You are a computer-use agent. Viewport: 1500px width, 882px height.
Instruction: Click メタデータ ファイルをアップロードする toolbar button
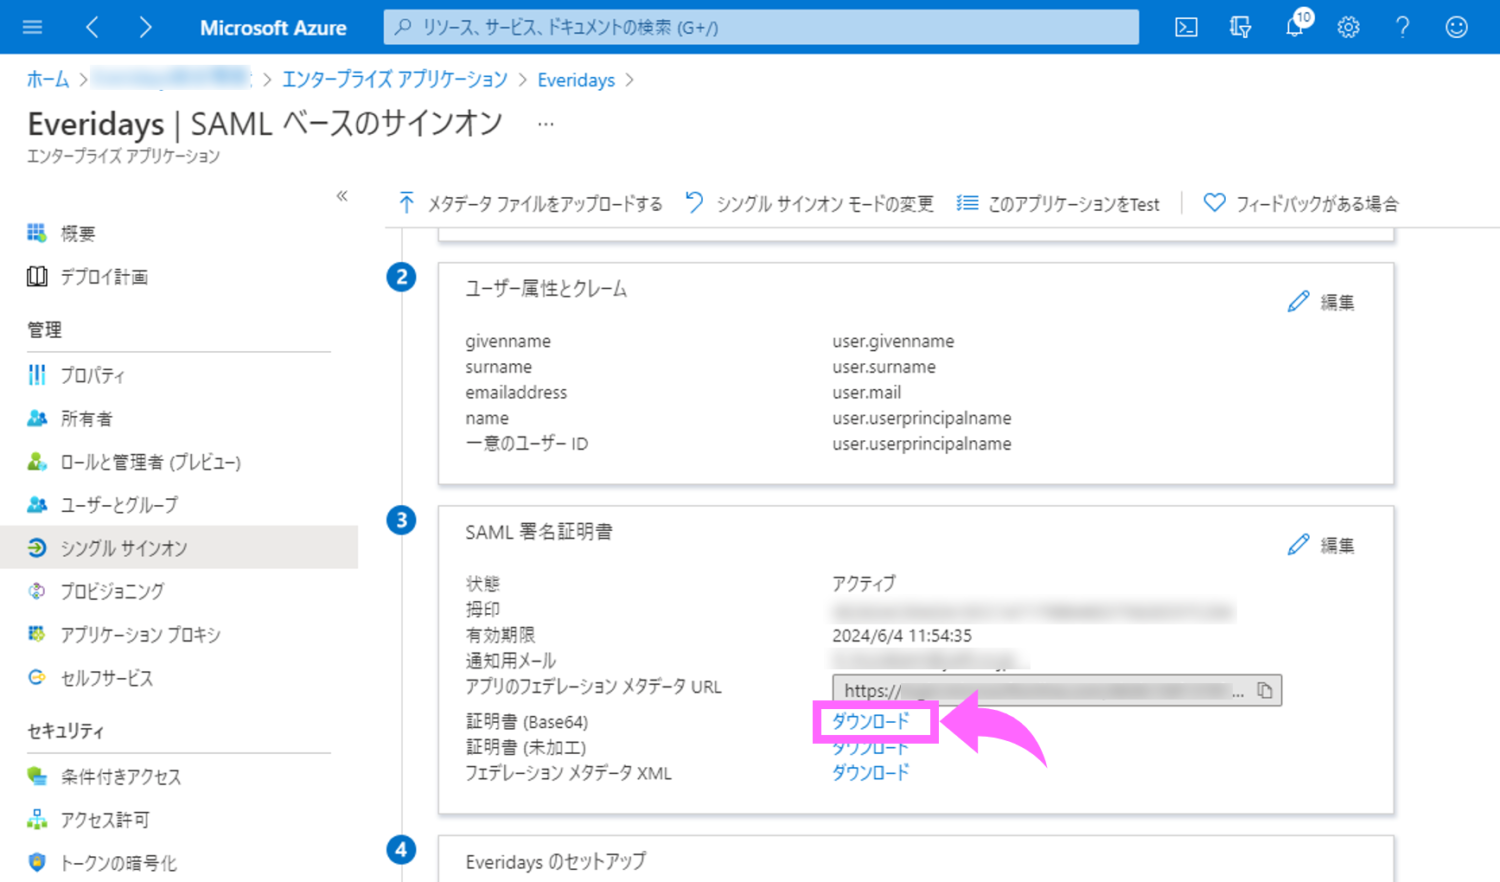pyautogui.click(x=531, y=204)
